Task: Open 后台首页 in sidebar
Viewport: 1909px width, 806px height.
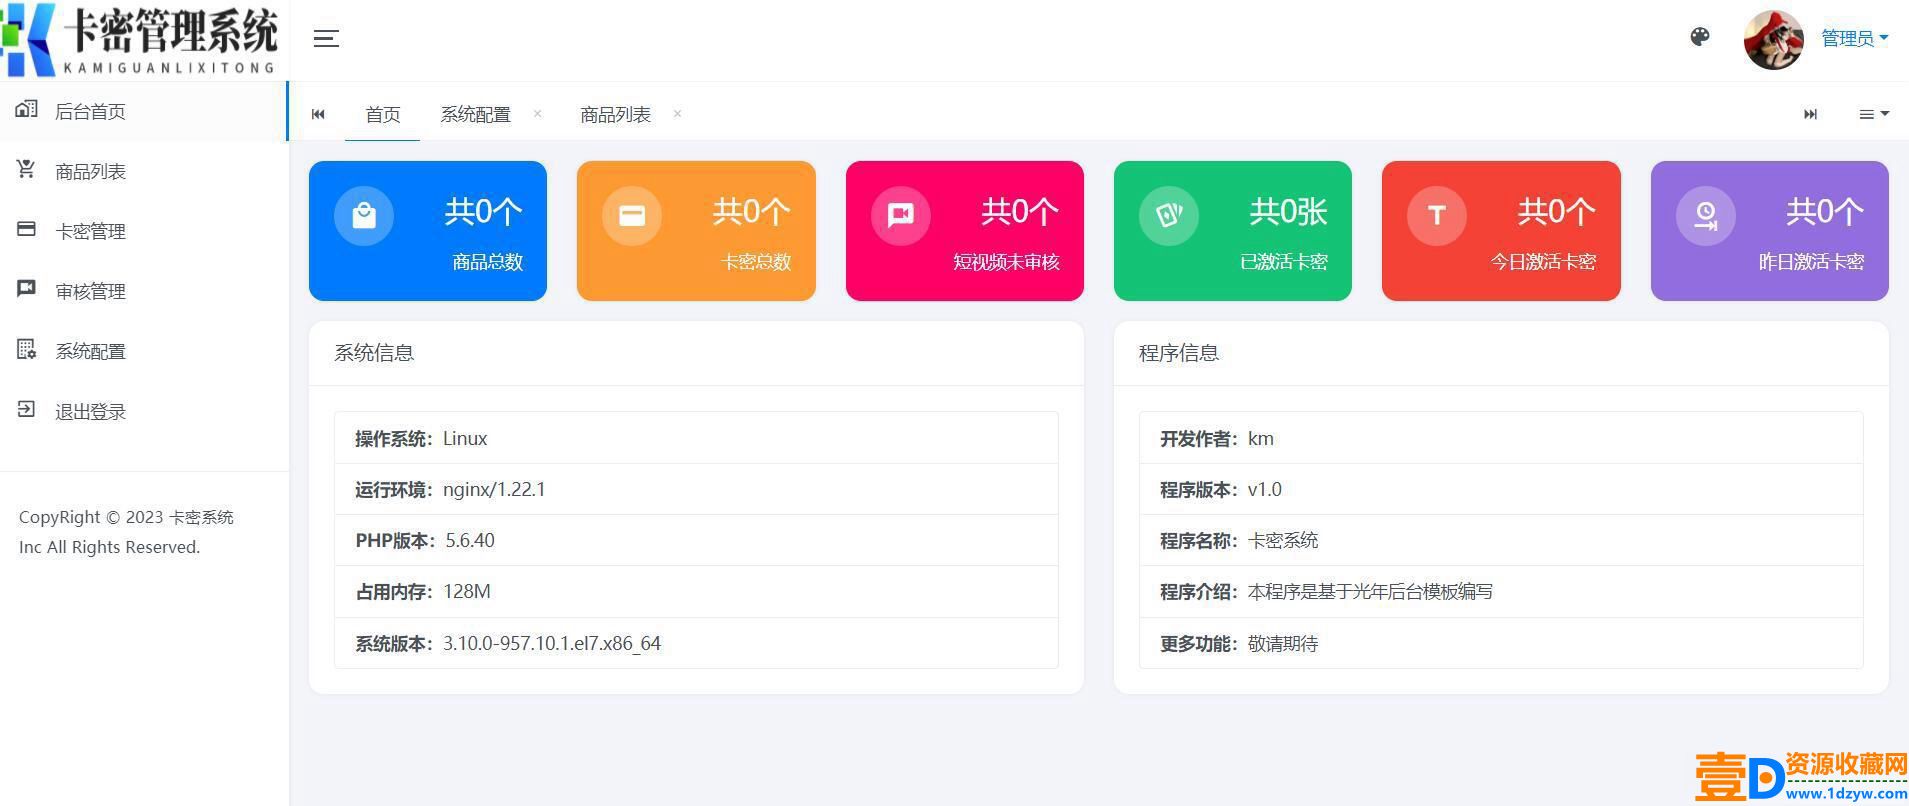Action: (144, 111)
